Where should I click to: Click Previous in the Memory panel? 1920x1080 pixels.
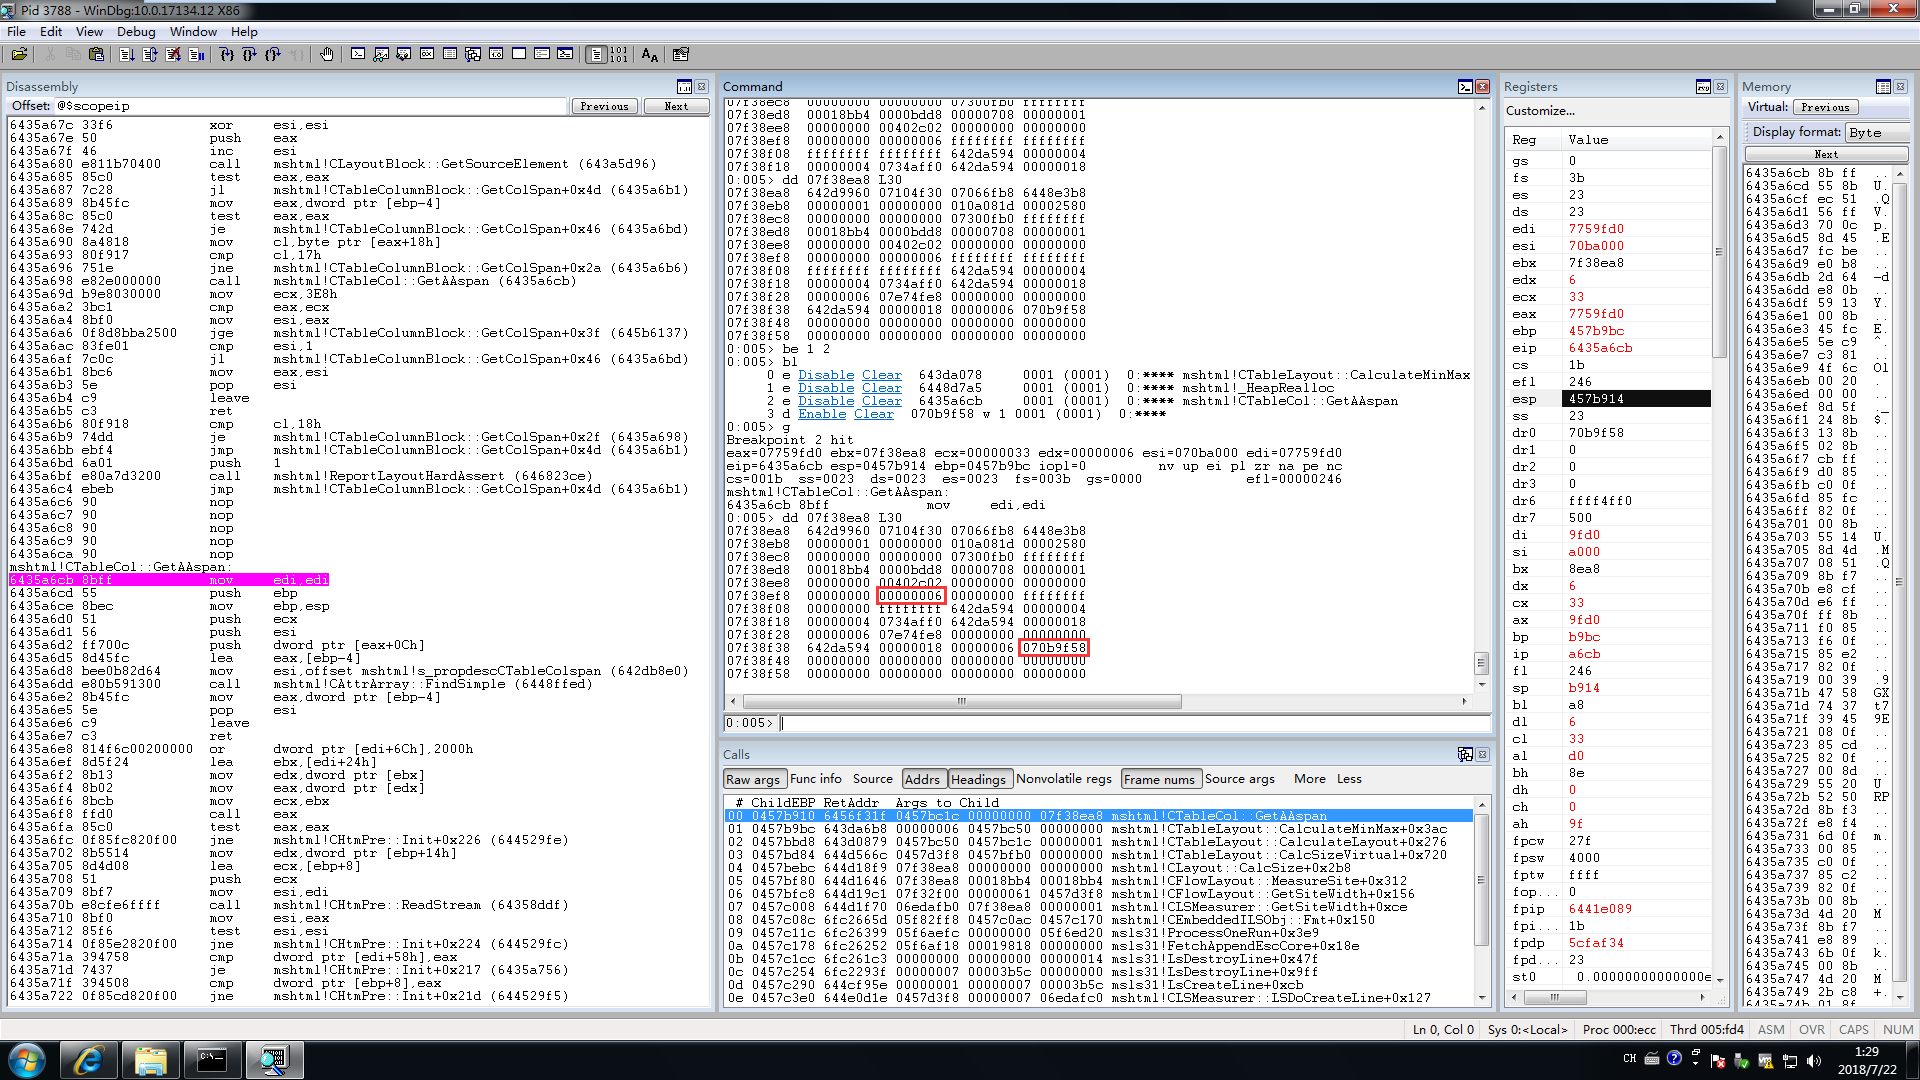[x=1825, y=107]
